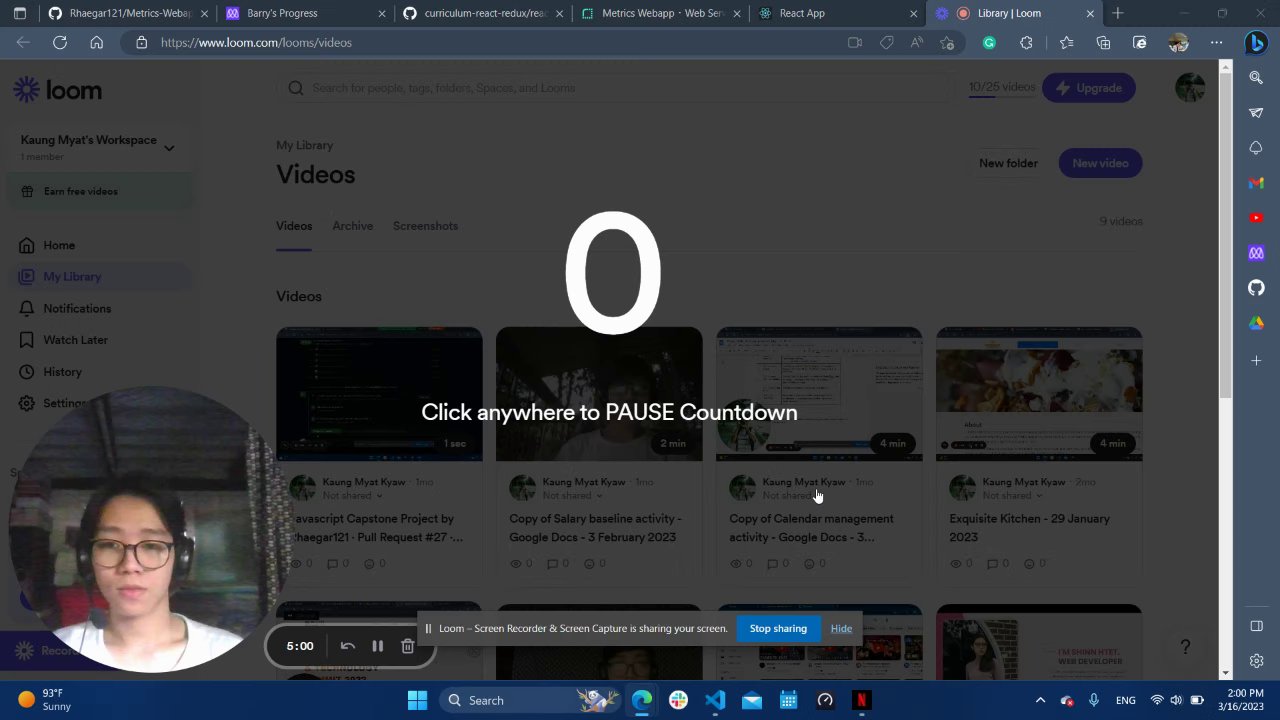Switch to the Archive tab
1280x720 pixels.
352,226
